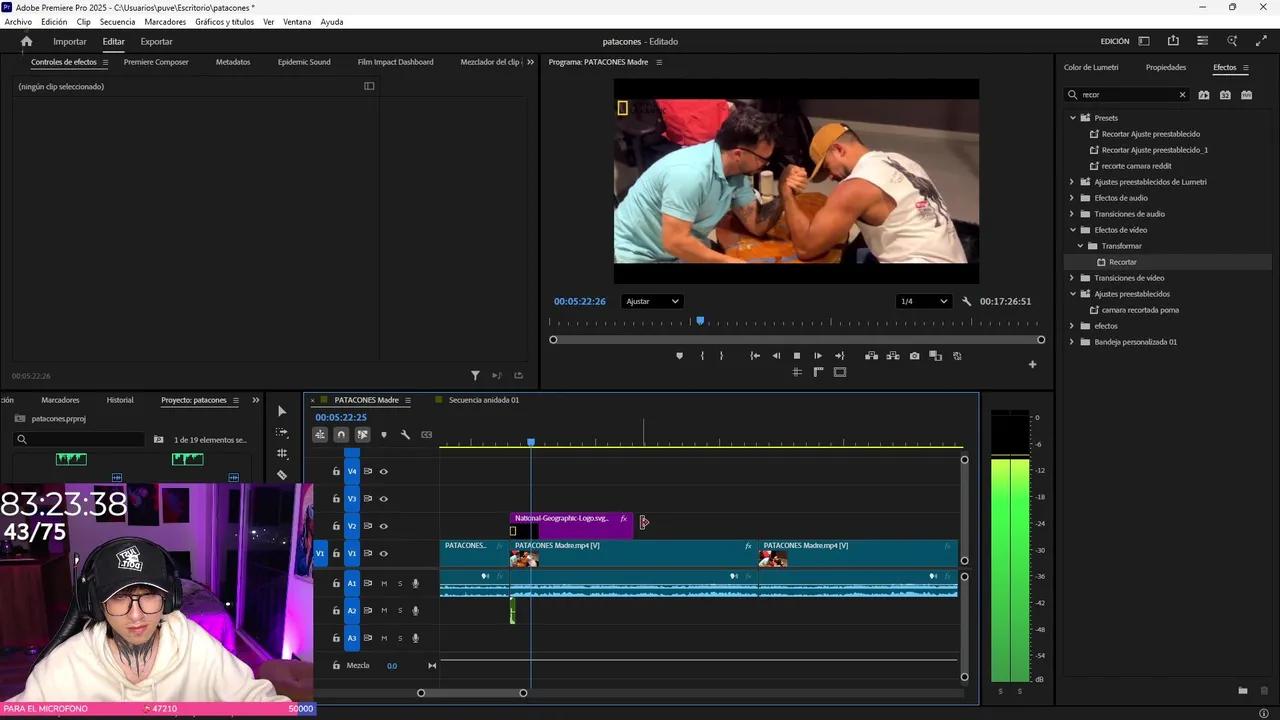
Task: Select the Recortar effect
Action: [1123, 262]
